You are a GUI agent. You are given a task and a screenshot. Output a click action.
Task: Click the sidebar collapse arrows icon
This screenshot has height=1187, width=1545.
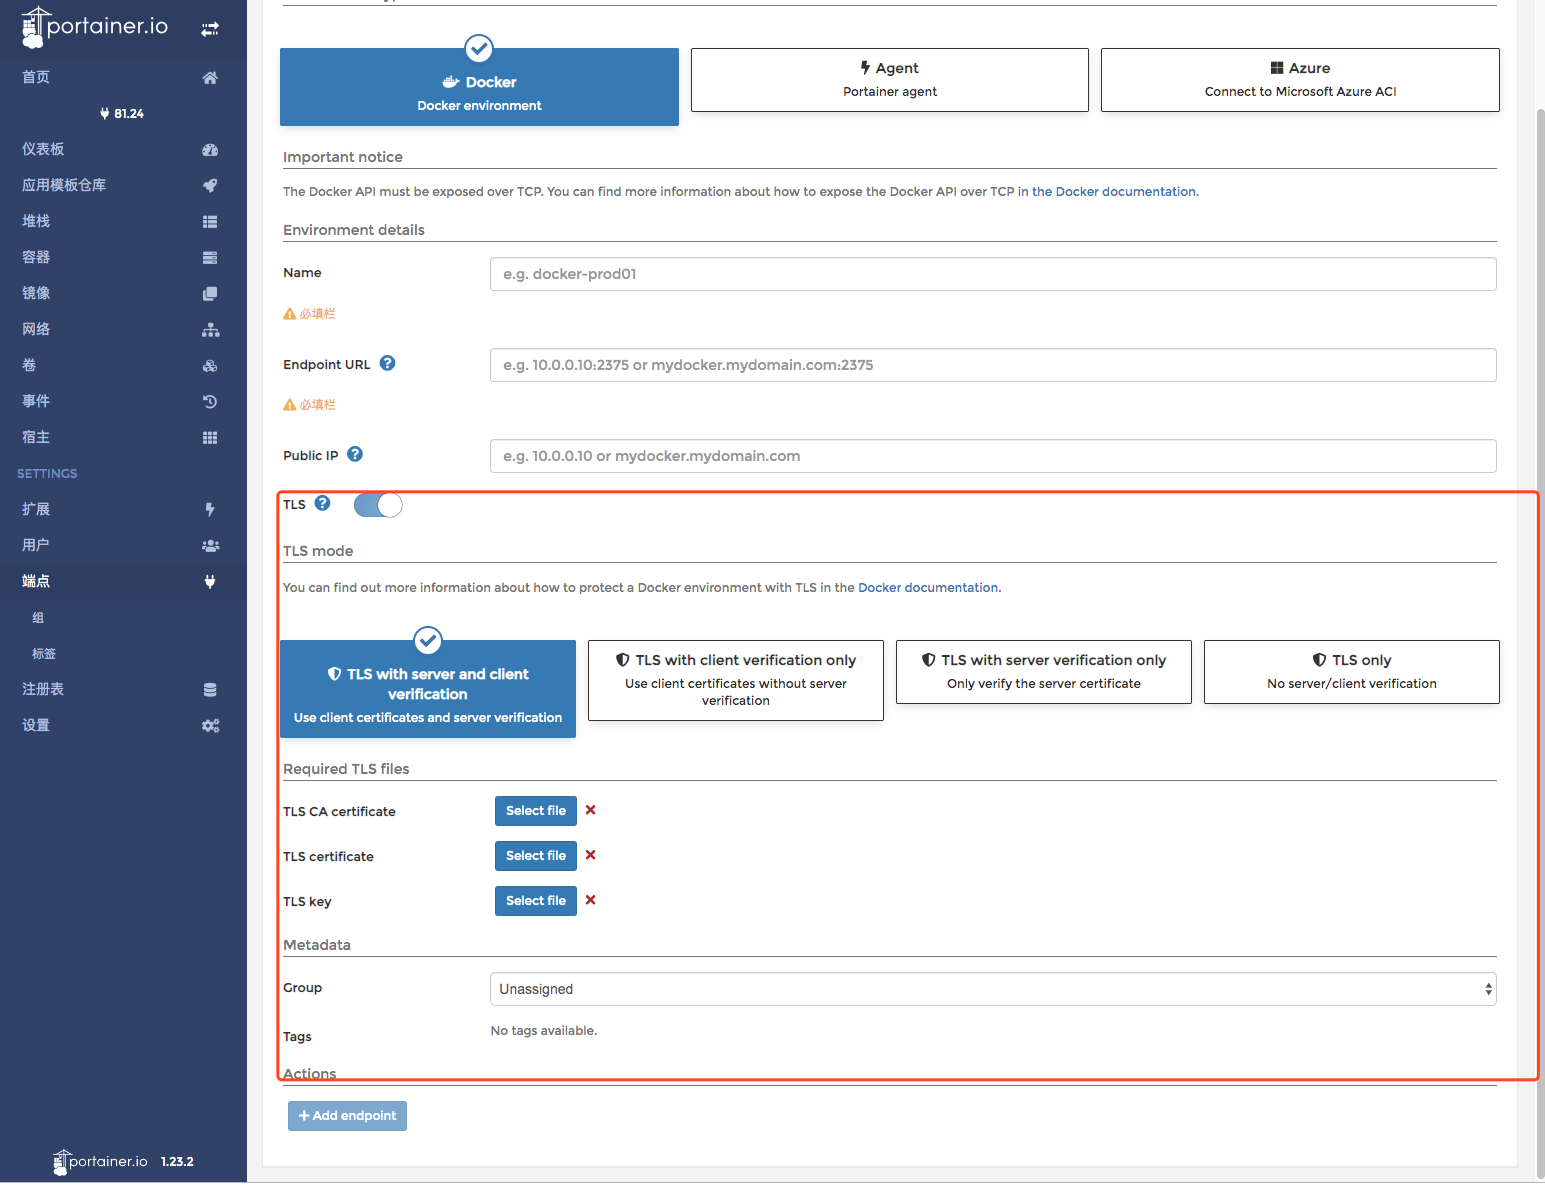click(210, 29)
